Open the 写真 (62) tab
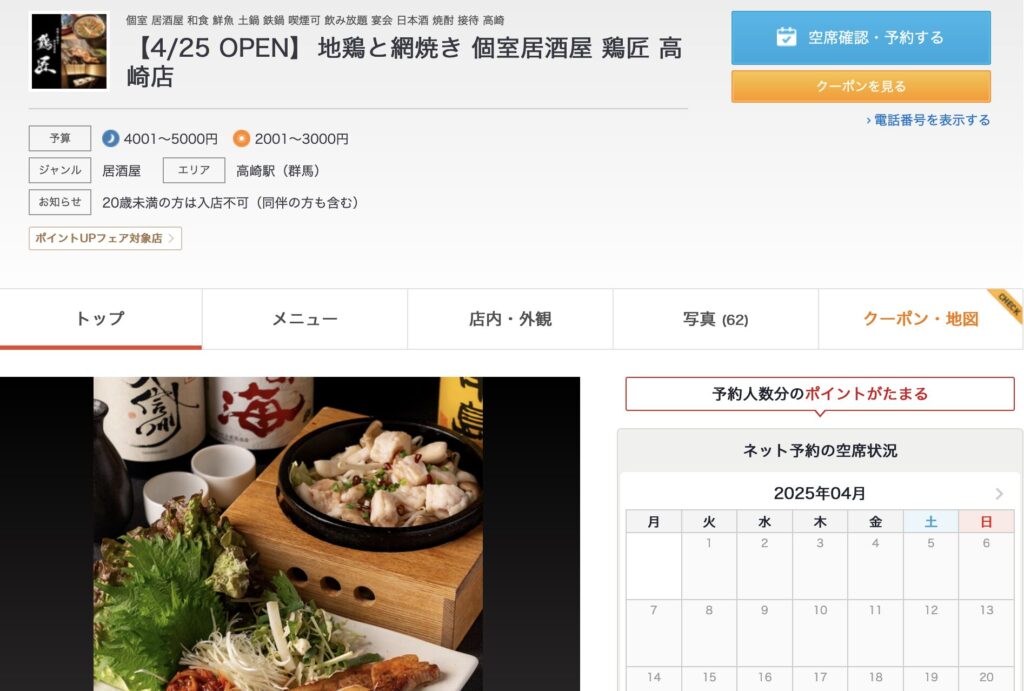The image size is (1024, 691). 716,319
